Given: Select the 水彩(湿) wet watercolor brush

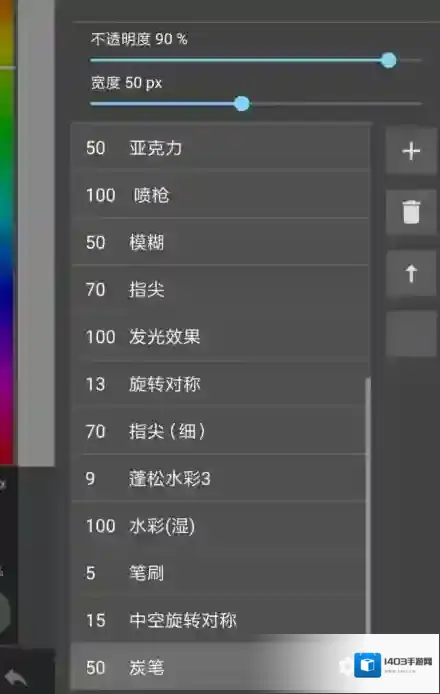Looking at the screenshot, I should [x=219, y=526].
